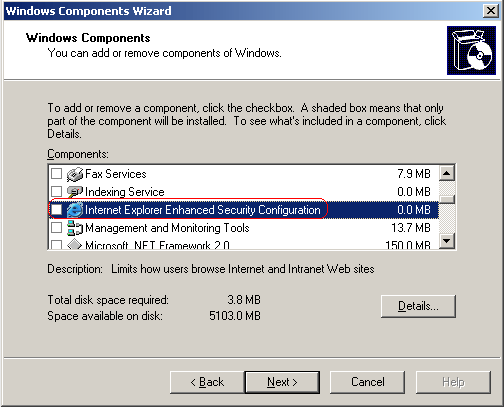Viewport: 504px width, 407px height.
Task: Select Management and Monitoring Tools entry
Action: click(244, 228)
